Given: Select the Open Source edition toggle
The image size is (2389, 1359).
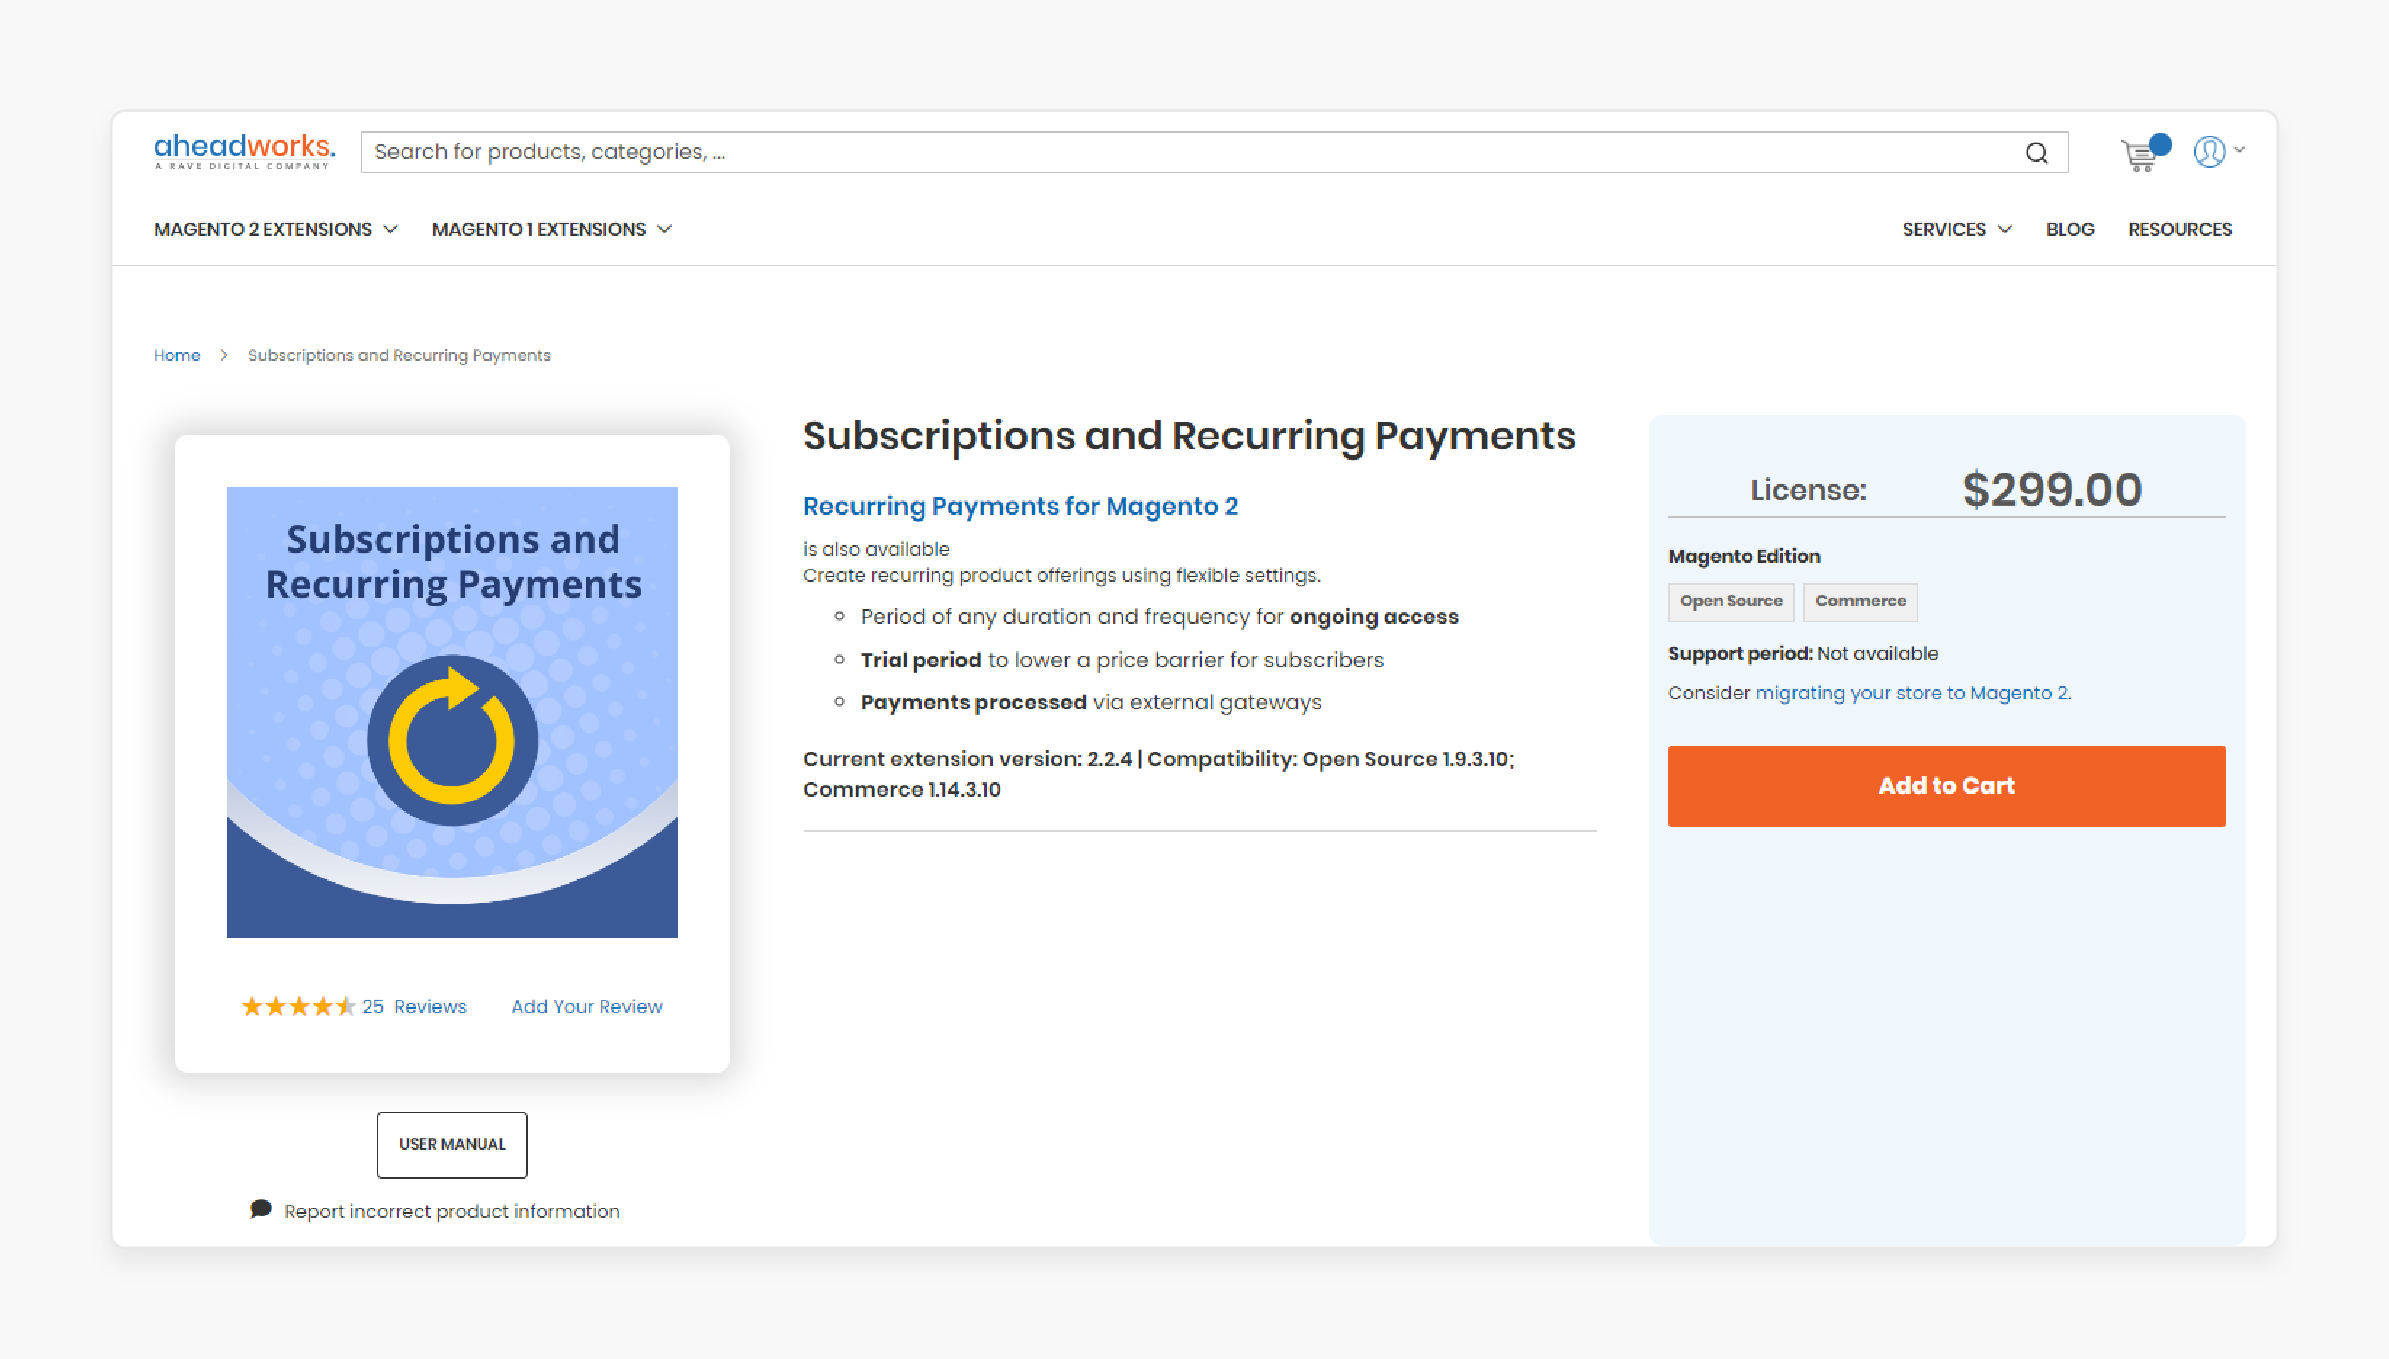Looking at the screenshot, I should 1731,601.
